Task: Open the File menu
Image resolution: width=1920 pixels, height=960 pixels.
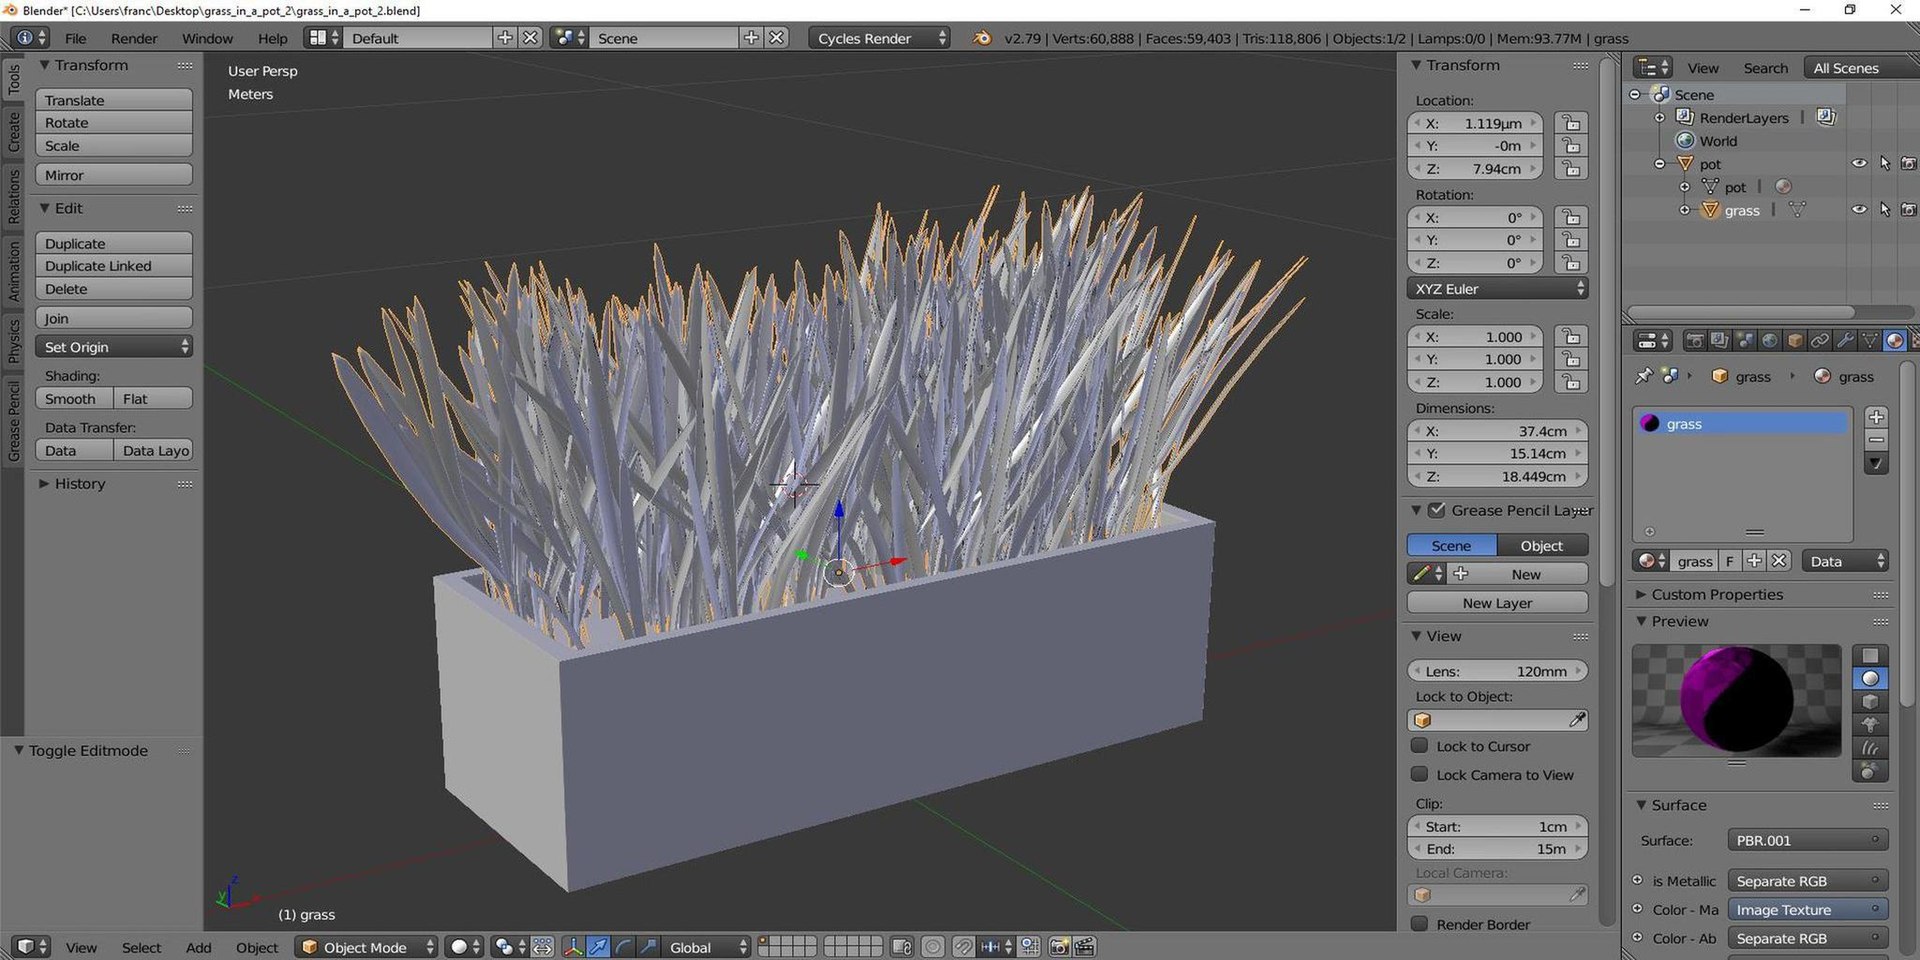Action: (75, 38)
